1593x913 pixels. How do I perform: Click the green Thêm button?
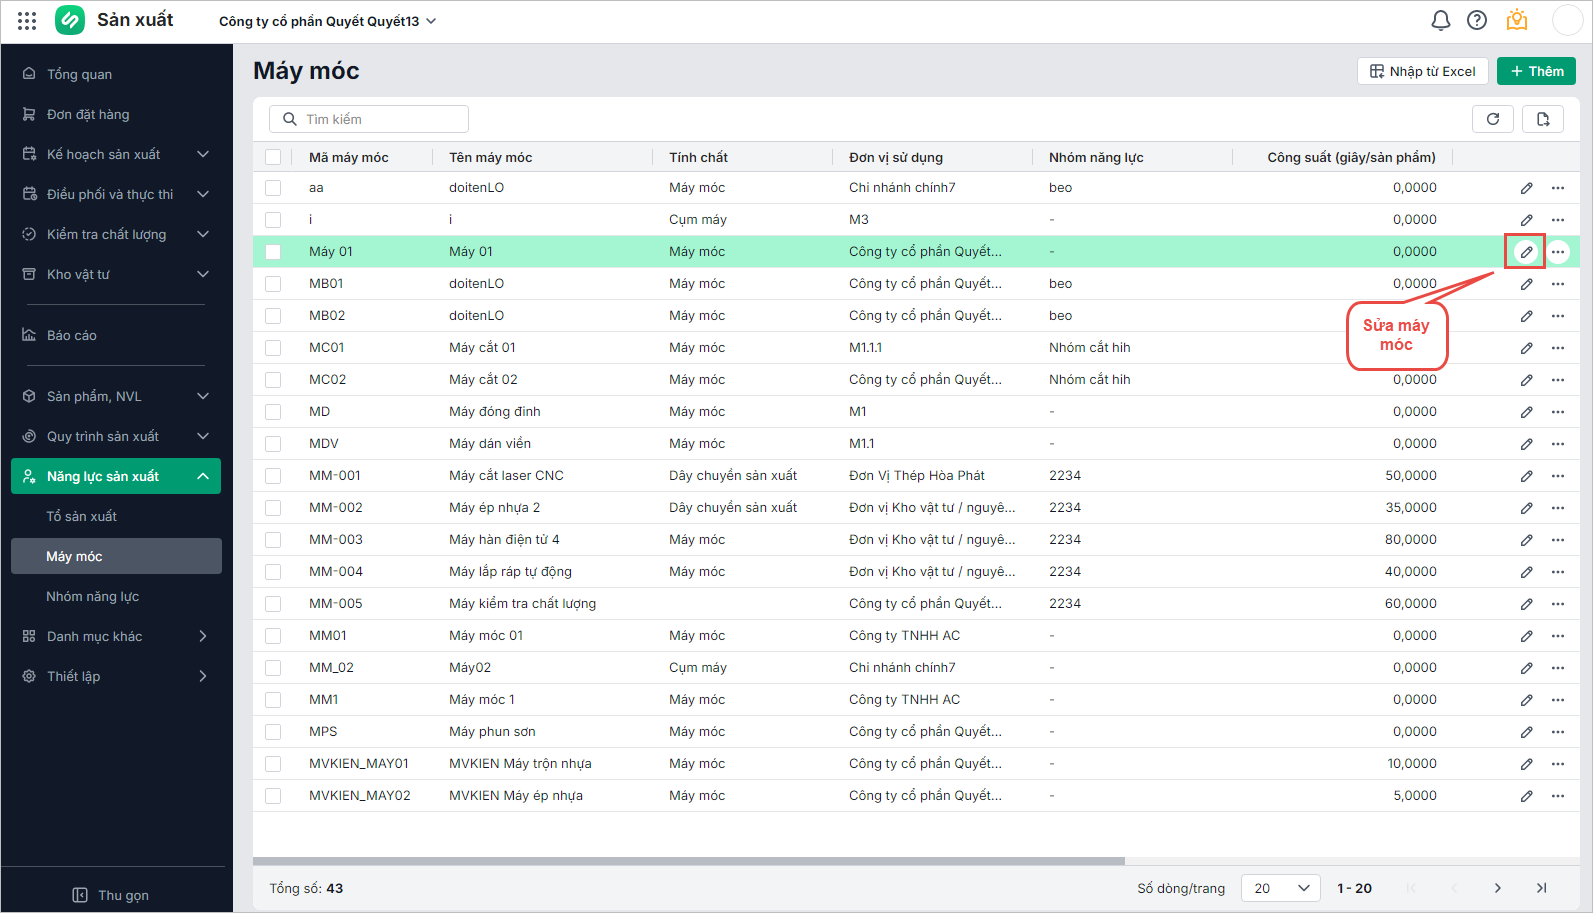click(x=1536, y=71)
